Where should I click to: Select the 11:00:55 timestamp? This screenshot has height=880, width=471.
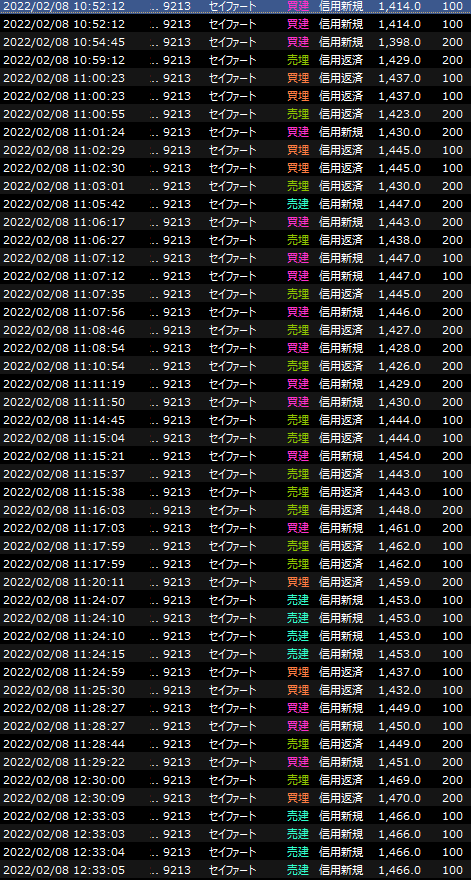pos(64,114)
